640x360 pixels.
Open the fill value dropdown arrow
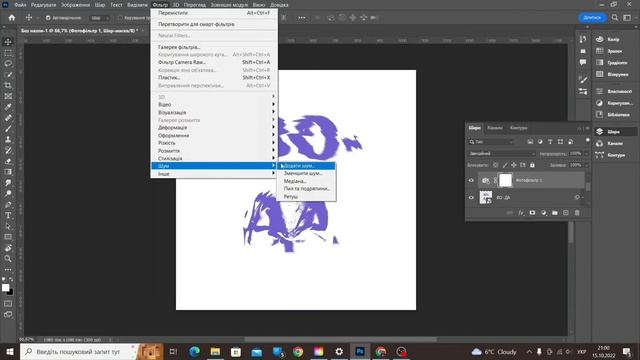[586, 165]
